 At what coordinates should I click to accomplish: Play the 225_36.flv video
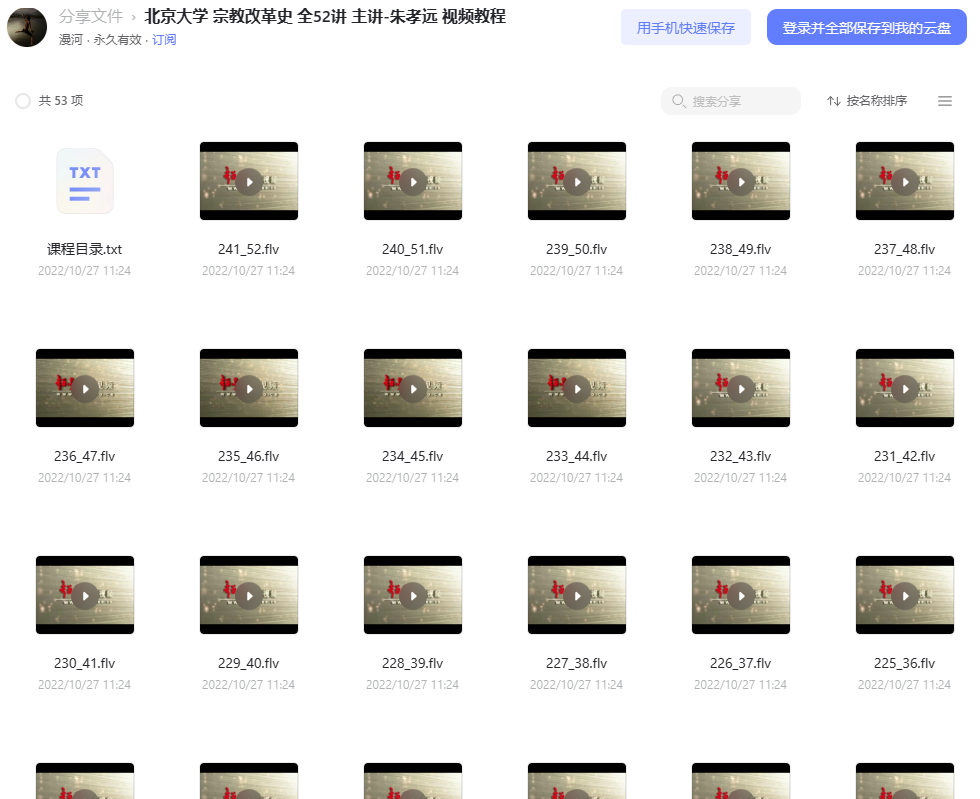905,595
